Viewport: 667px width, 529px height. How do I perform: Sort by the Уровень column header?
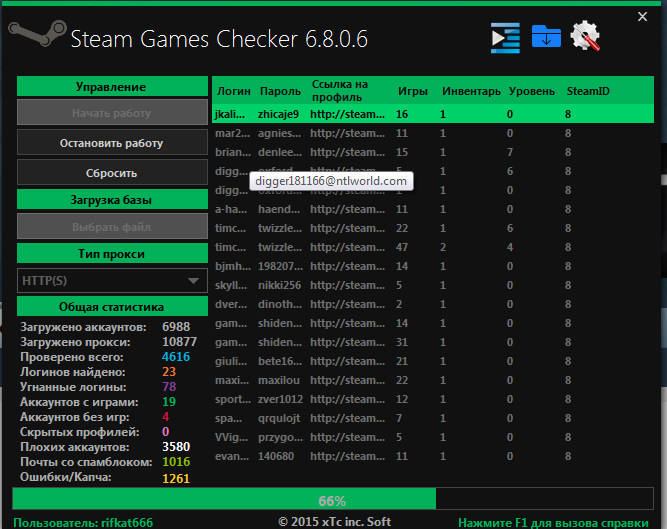(532, 91)
